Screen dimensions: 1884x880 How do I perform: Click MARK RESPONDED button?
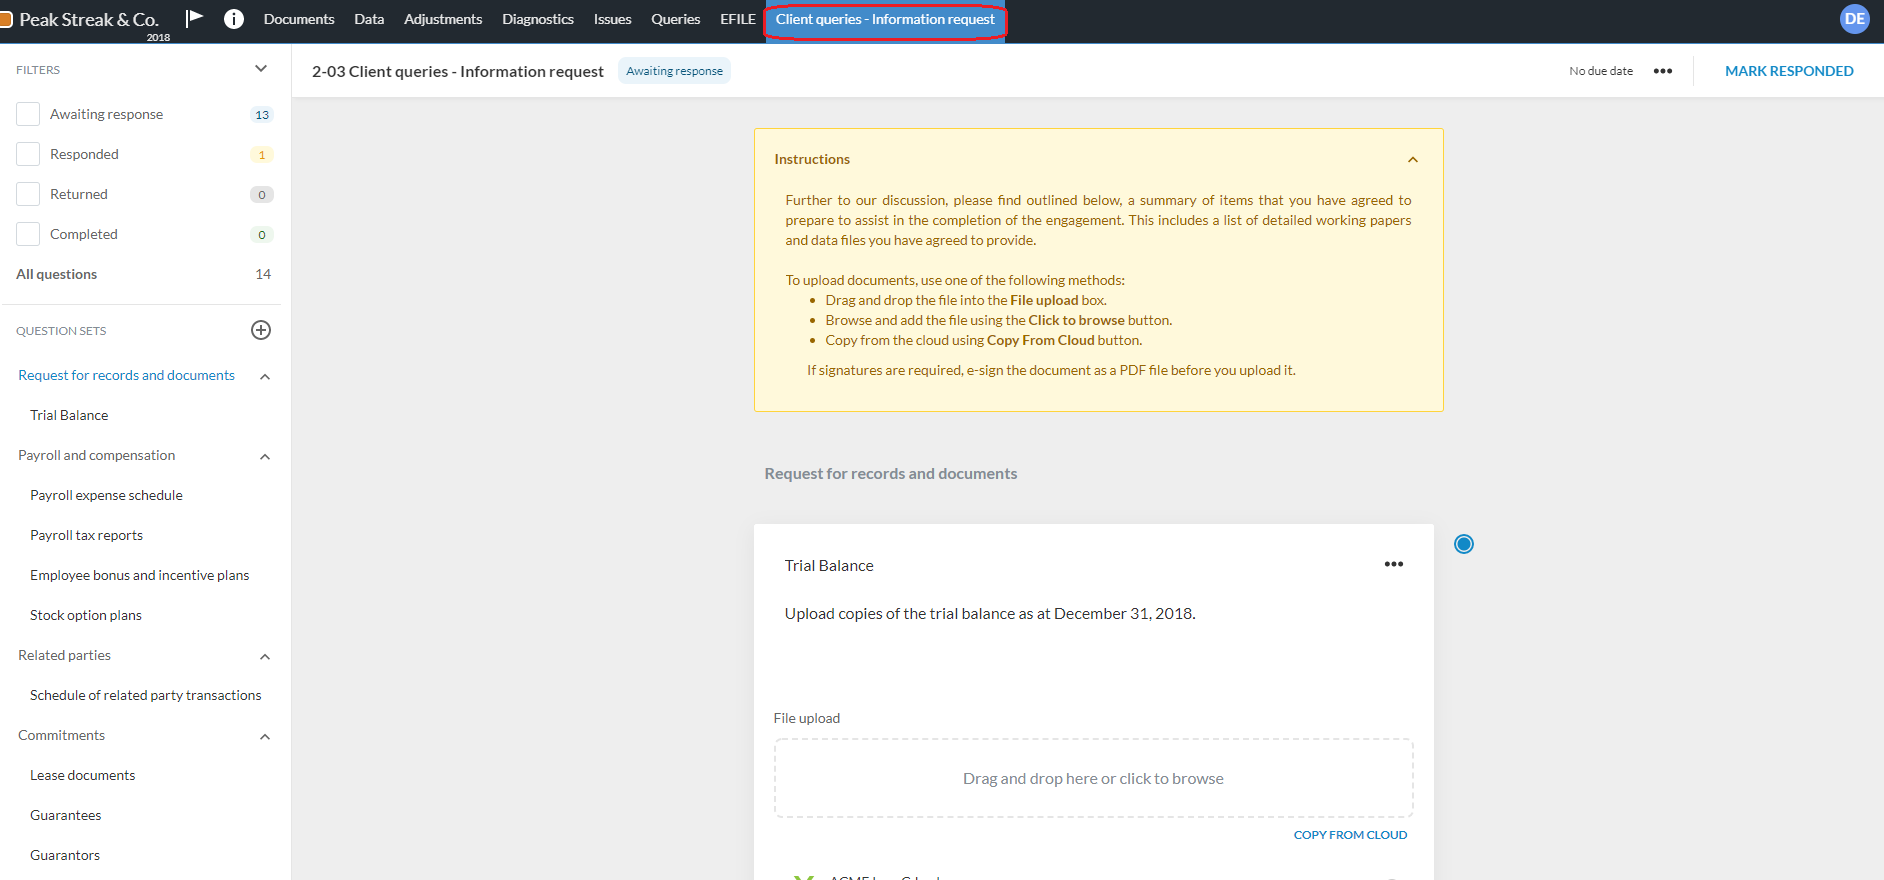click(1788, 71)
